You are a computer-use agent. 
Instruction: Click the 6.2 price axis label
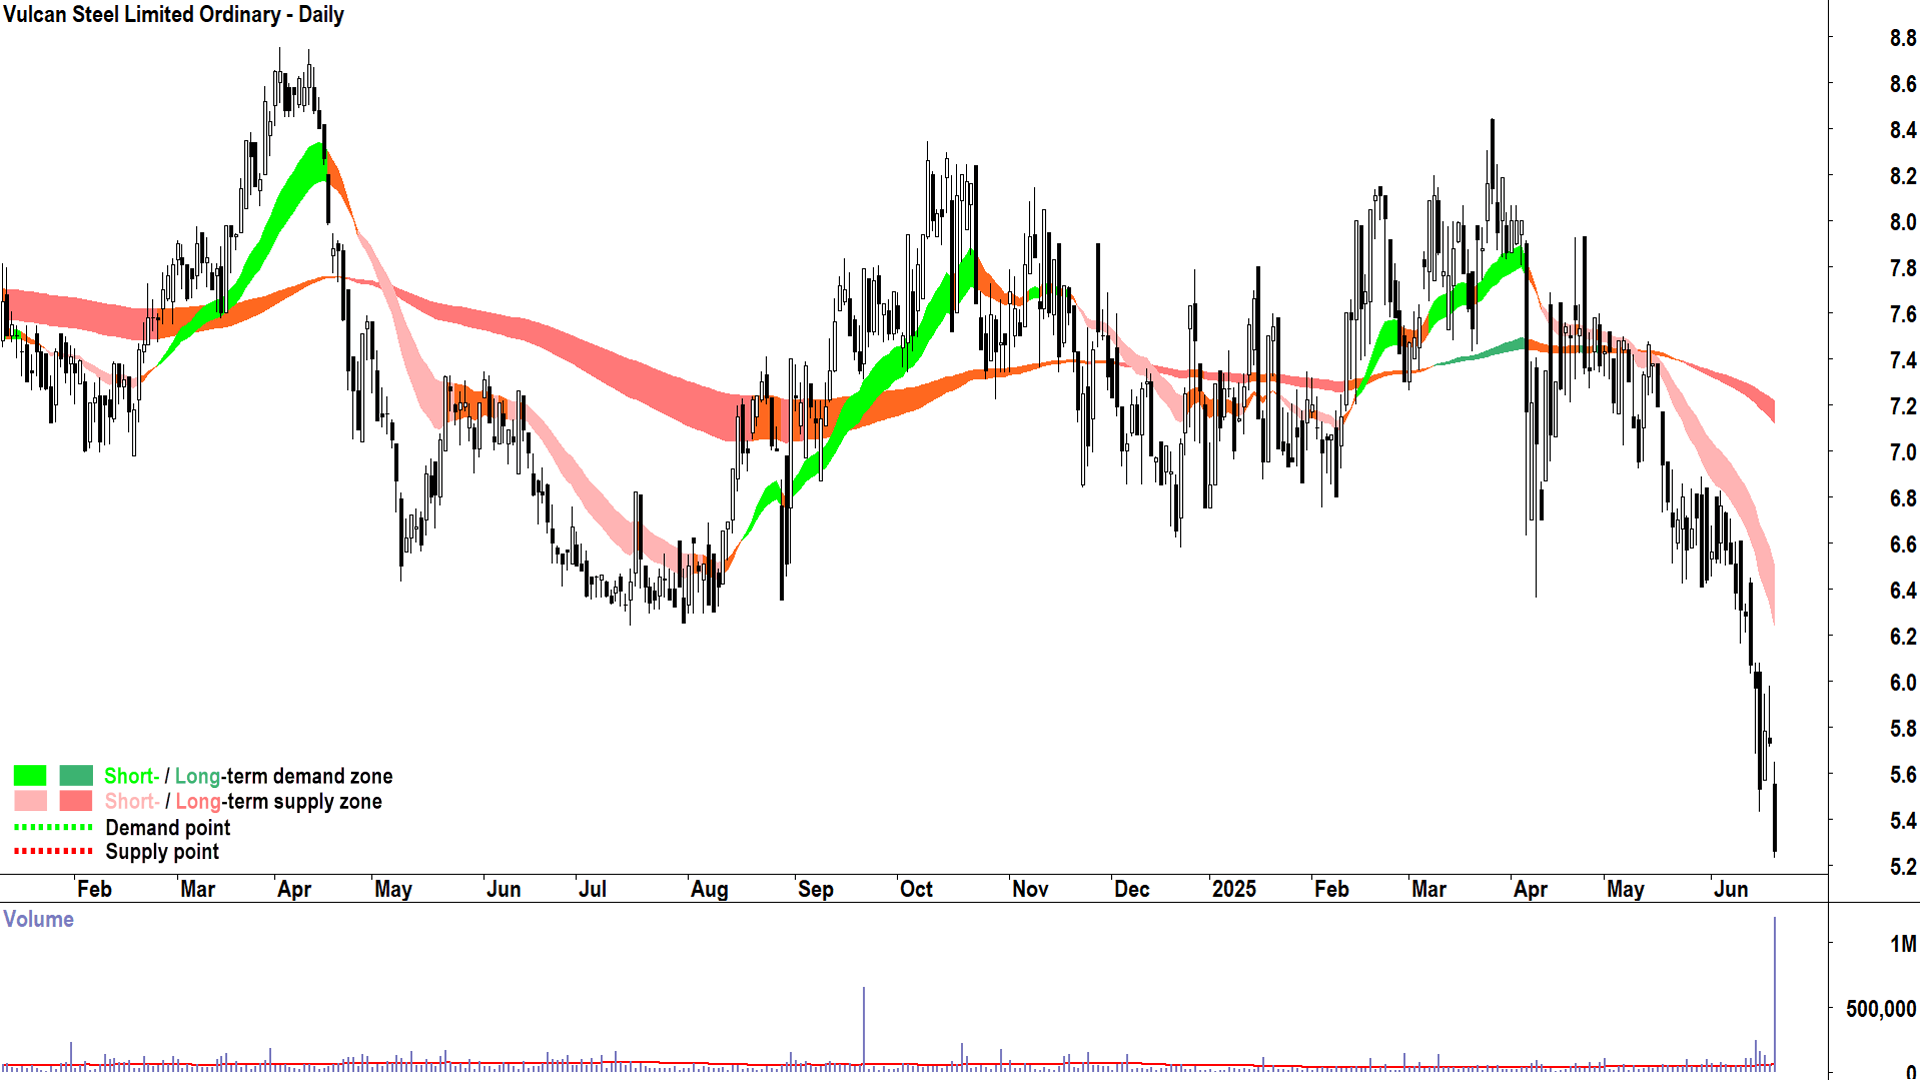coord(1902,636)
